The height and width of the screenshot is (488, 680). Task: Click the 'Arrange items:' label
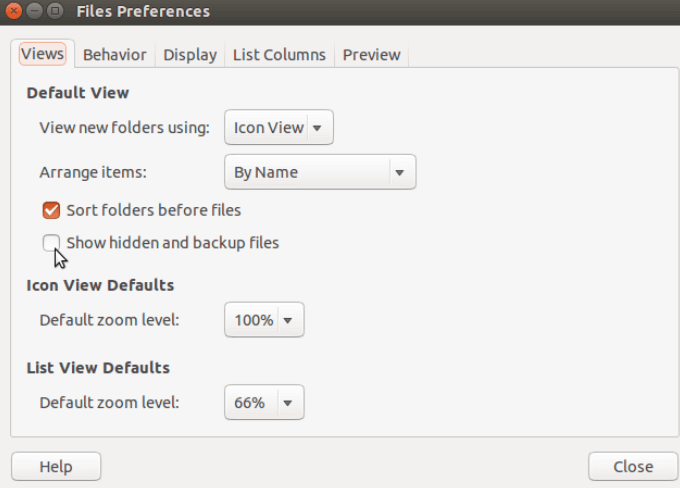pos(93,172)
